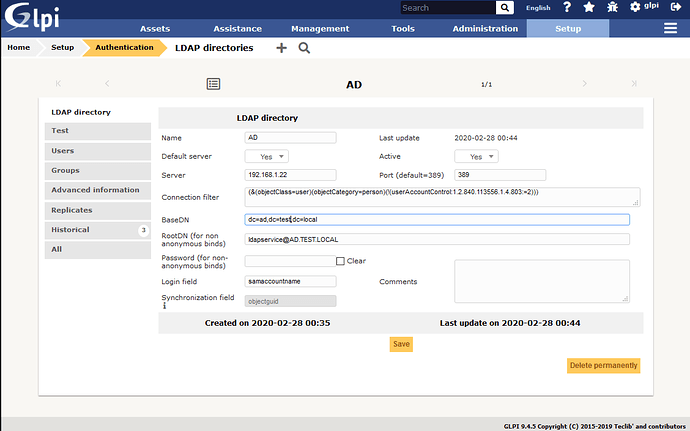Image resolution: width=690 pixels, height=431 pixels.
Task: Click the 1/1 record counter
Action: (x=486, y=84)
